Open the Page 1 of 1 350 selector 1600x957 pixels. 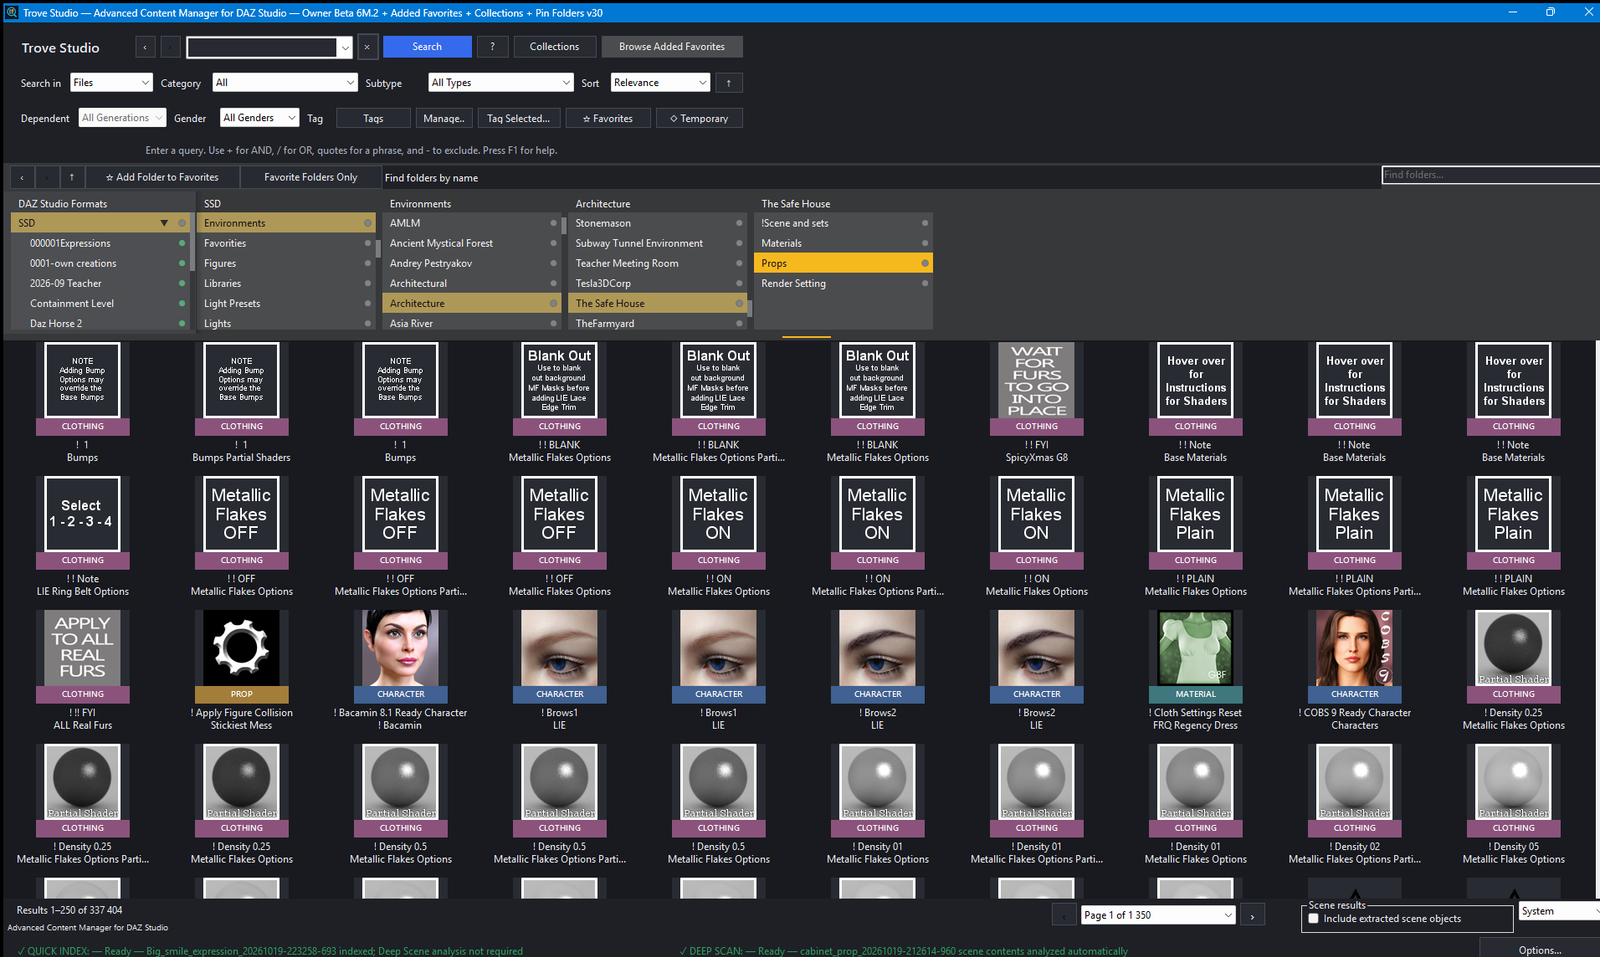(x=1159, y=915)
